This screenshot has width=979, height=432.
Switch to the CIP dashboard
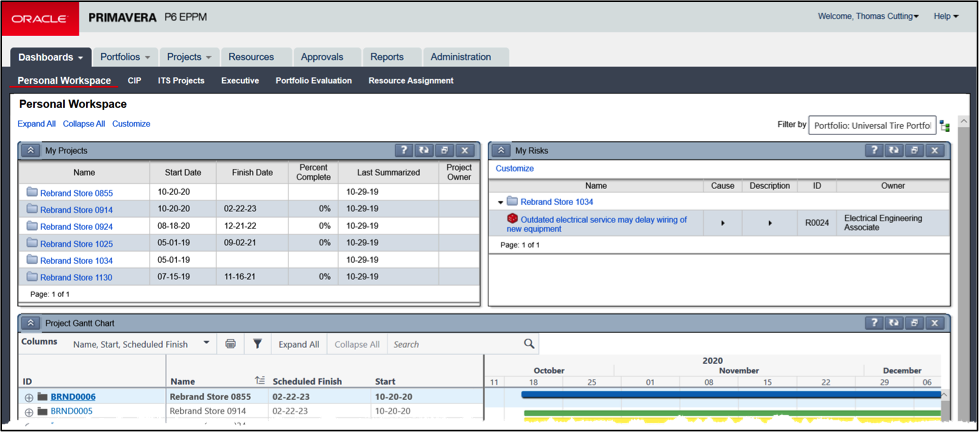(x=134, y=81)
